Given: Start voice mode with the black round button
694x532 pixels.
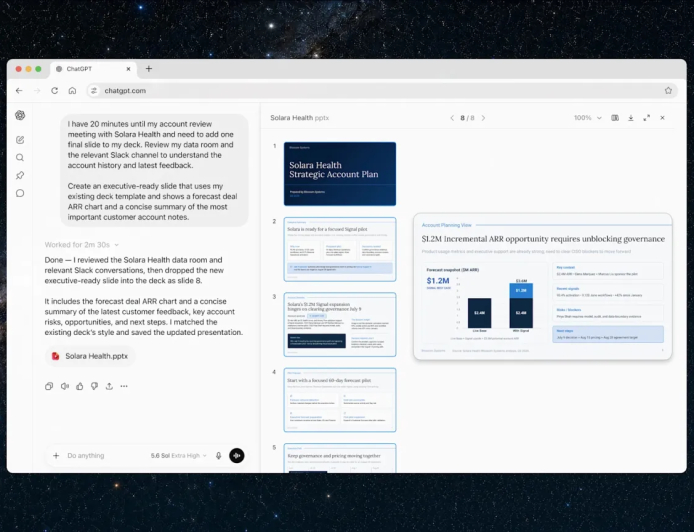Looking at the screenshot, I should (237, 455).
